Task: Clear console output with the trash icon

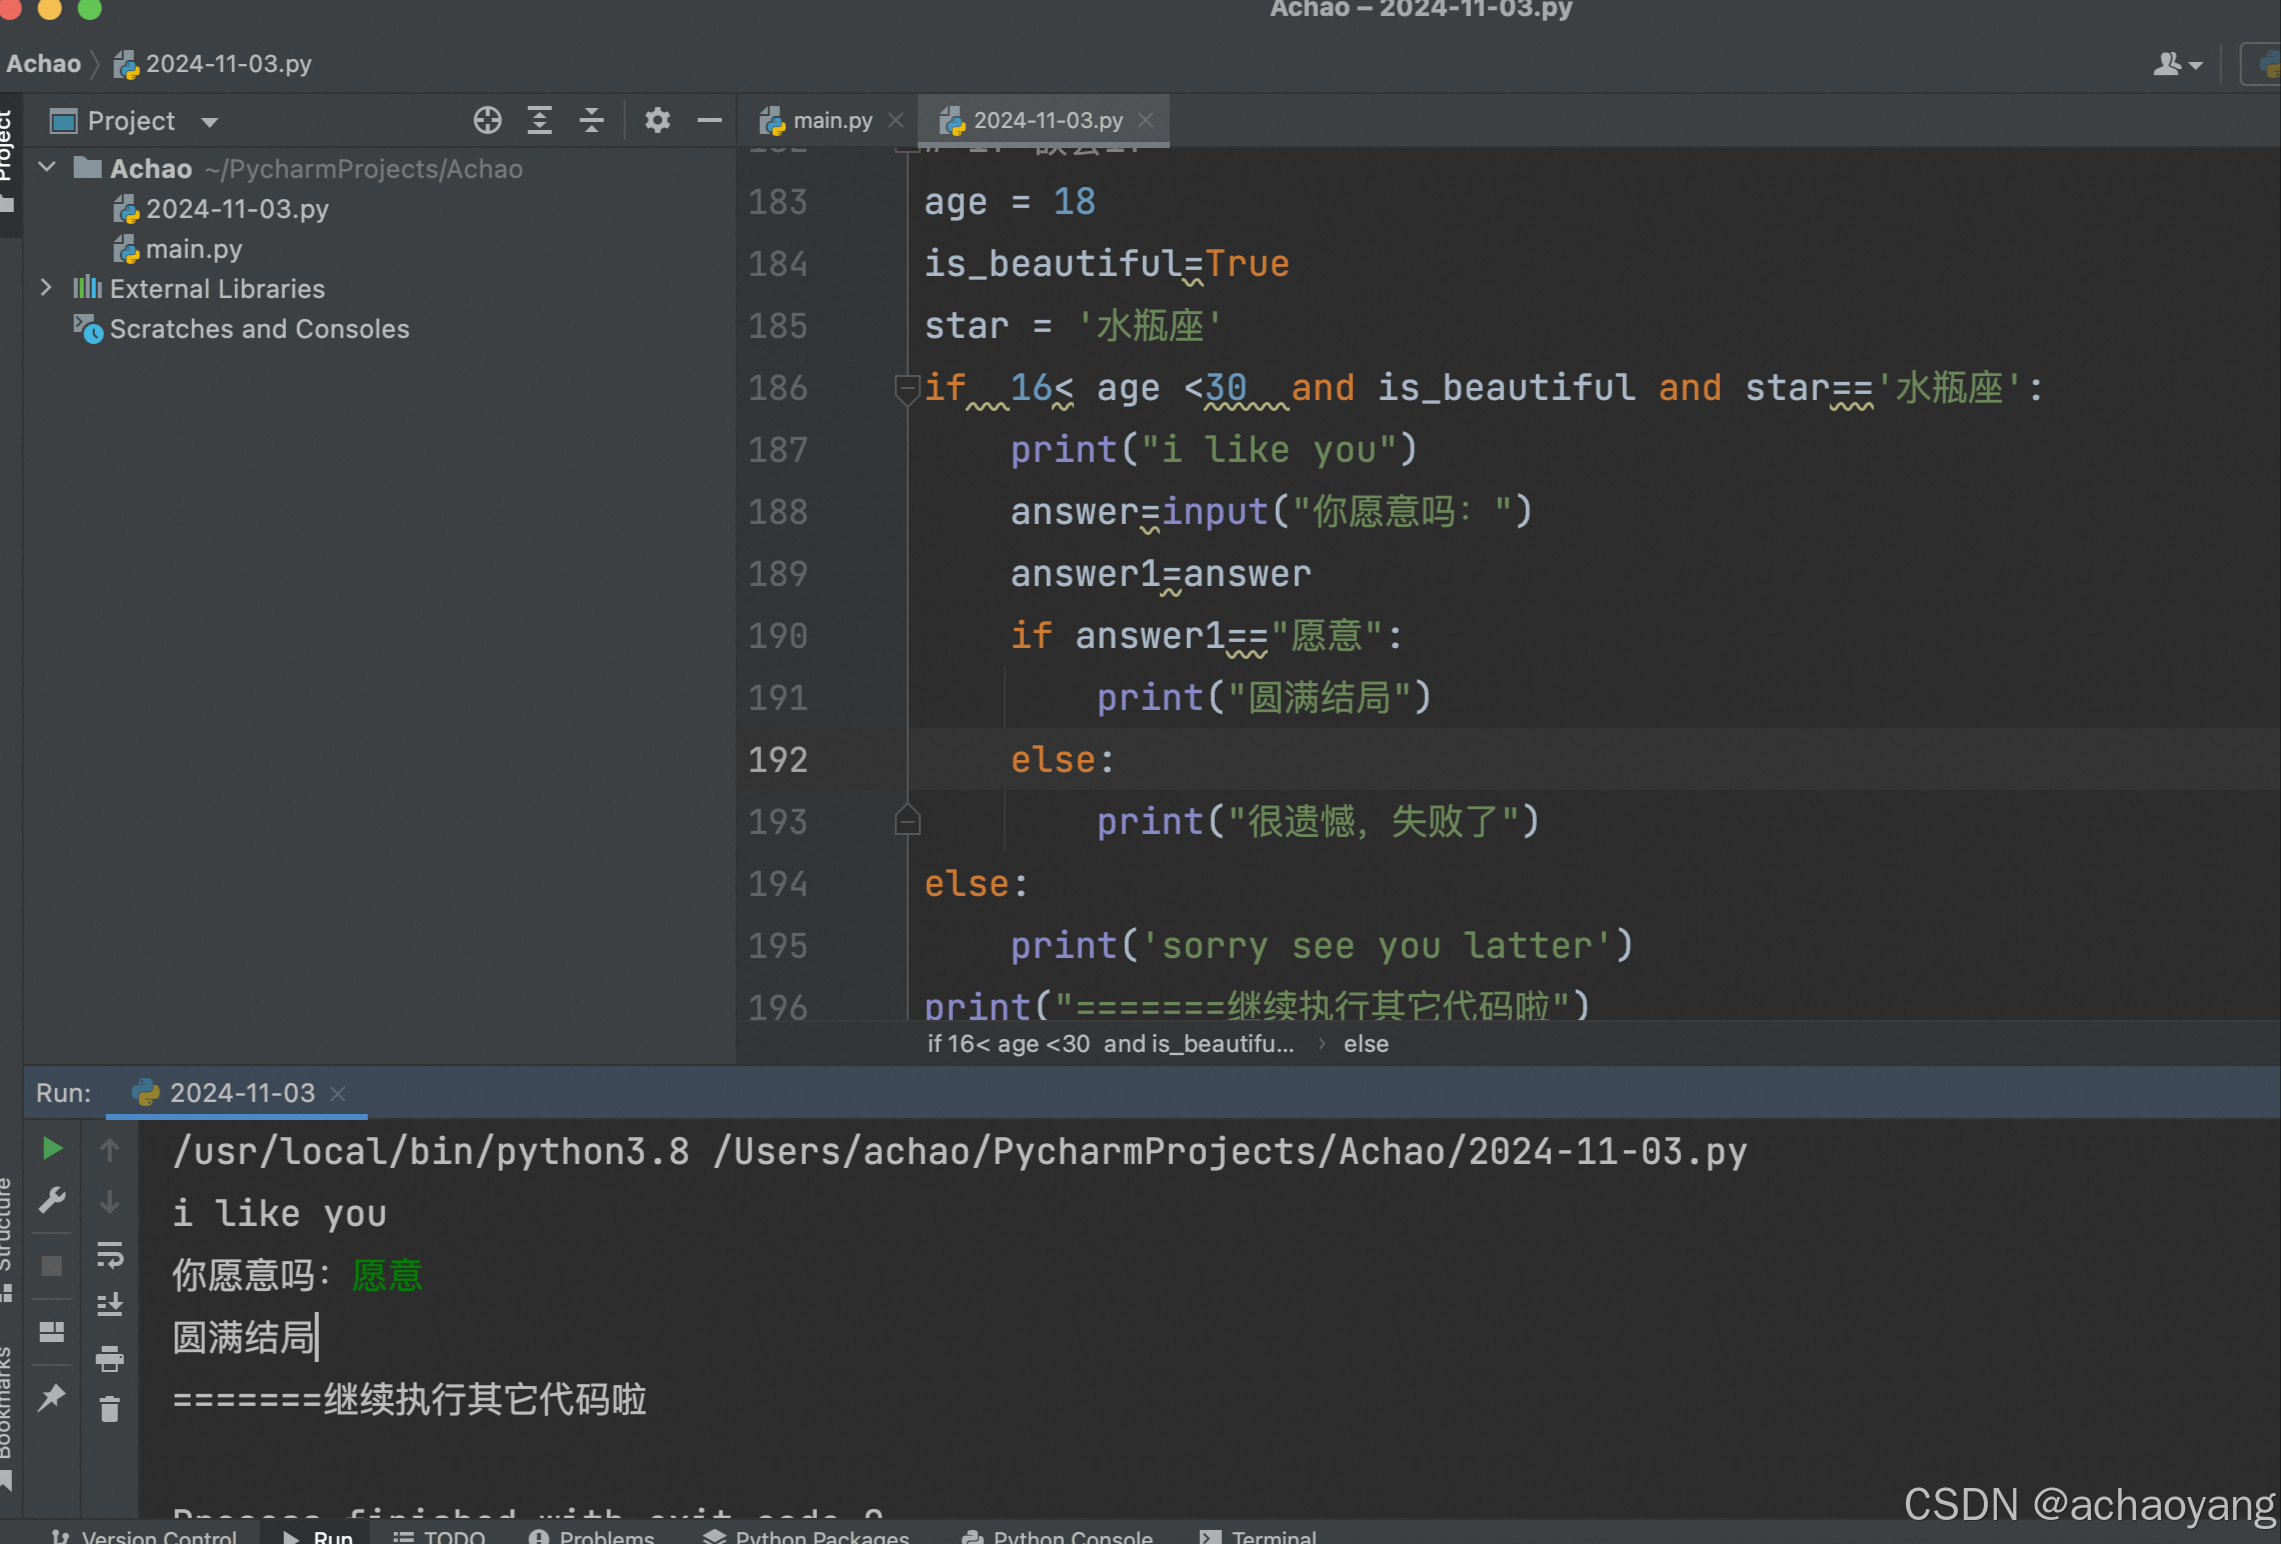Action: pos(109,1410)
